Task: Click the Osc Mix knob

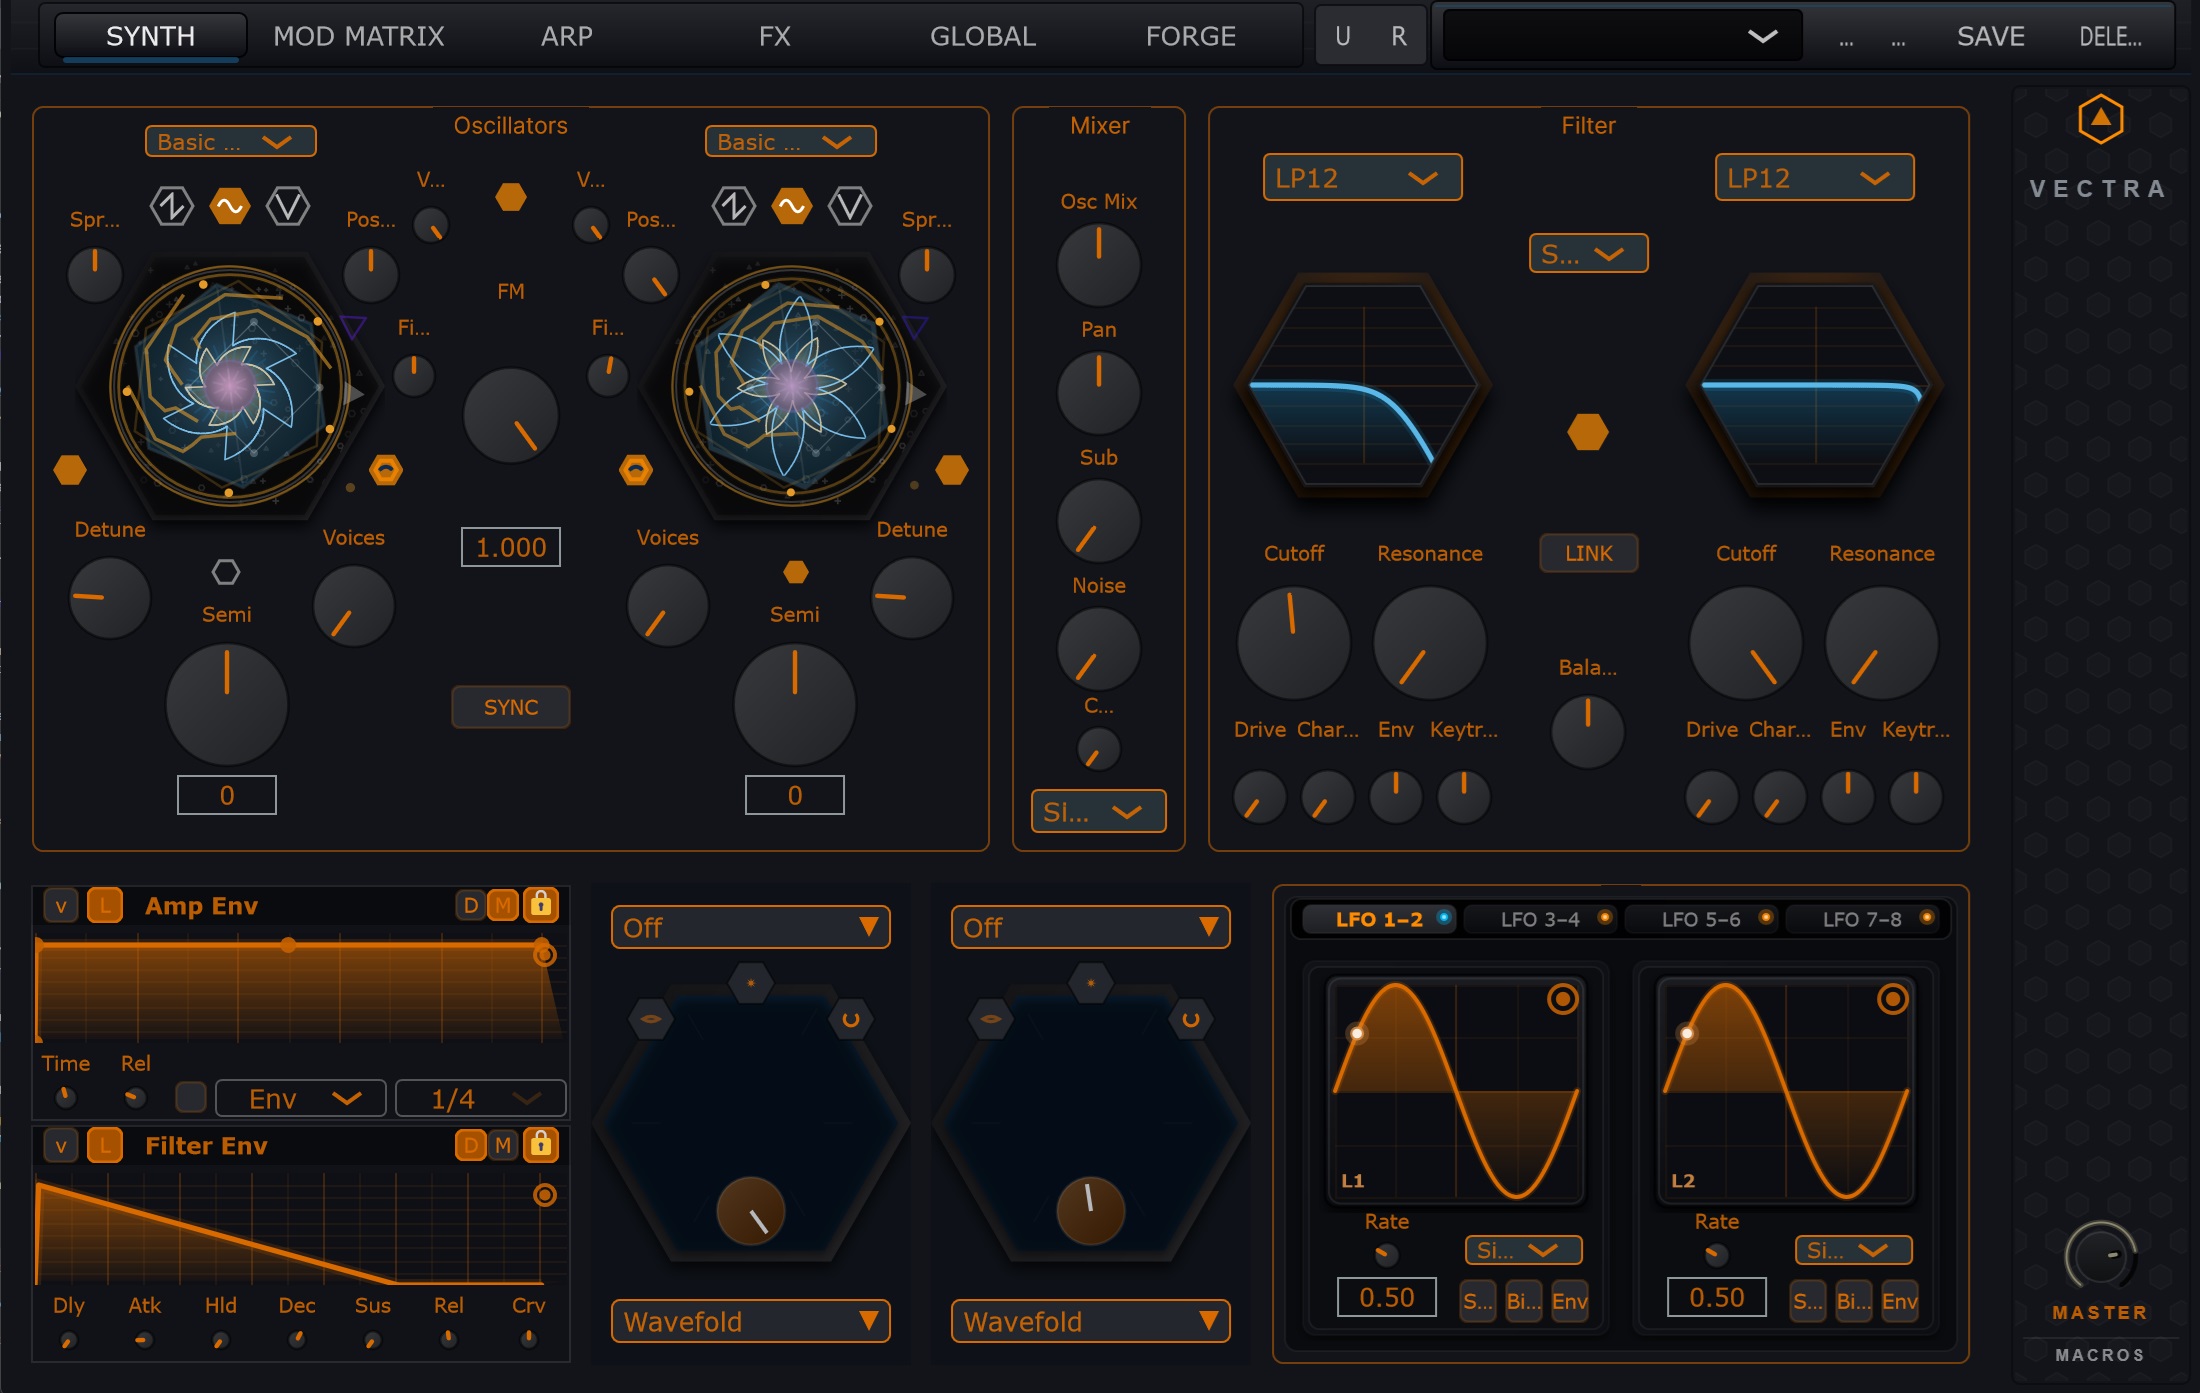Action: click(1098, 264)
